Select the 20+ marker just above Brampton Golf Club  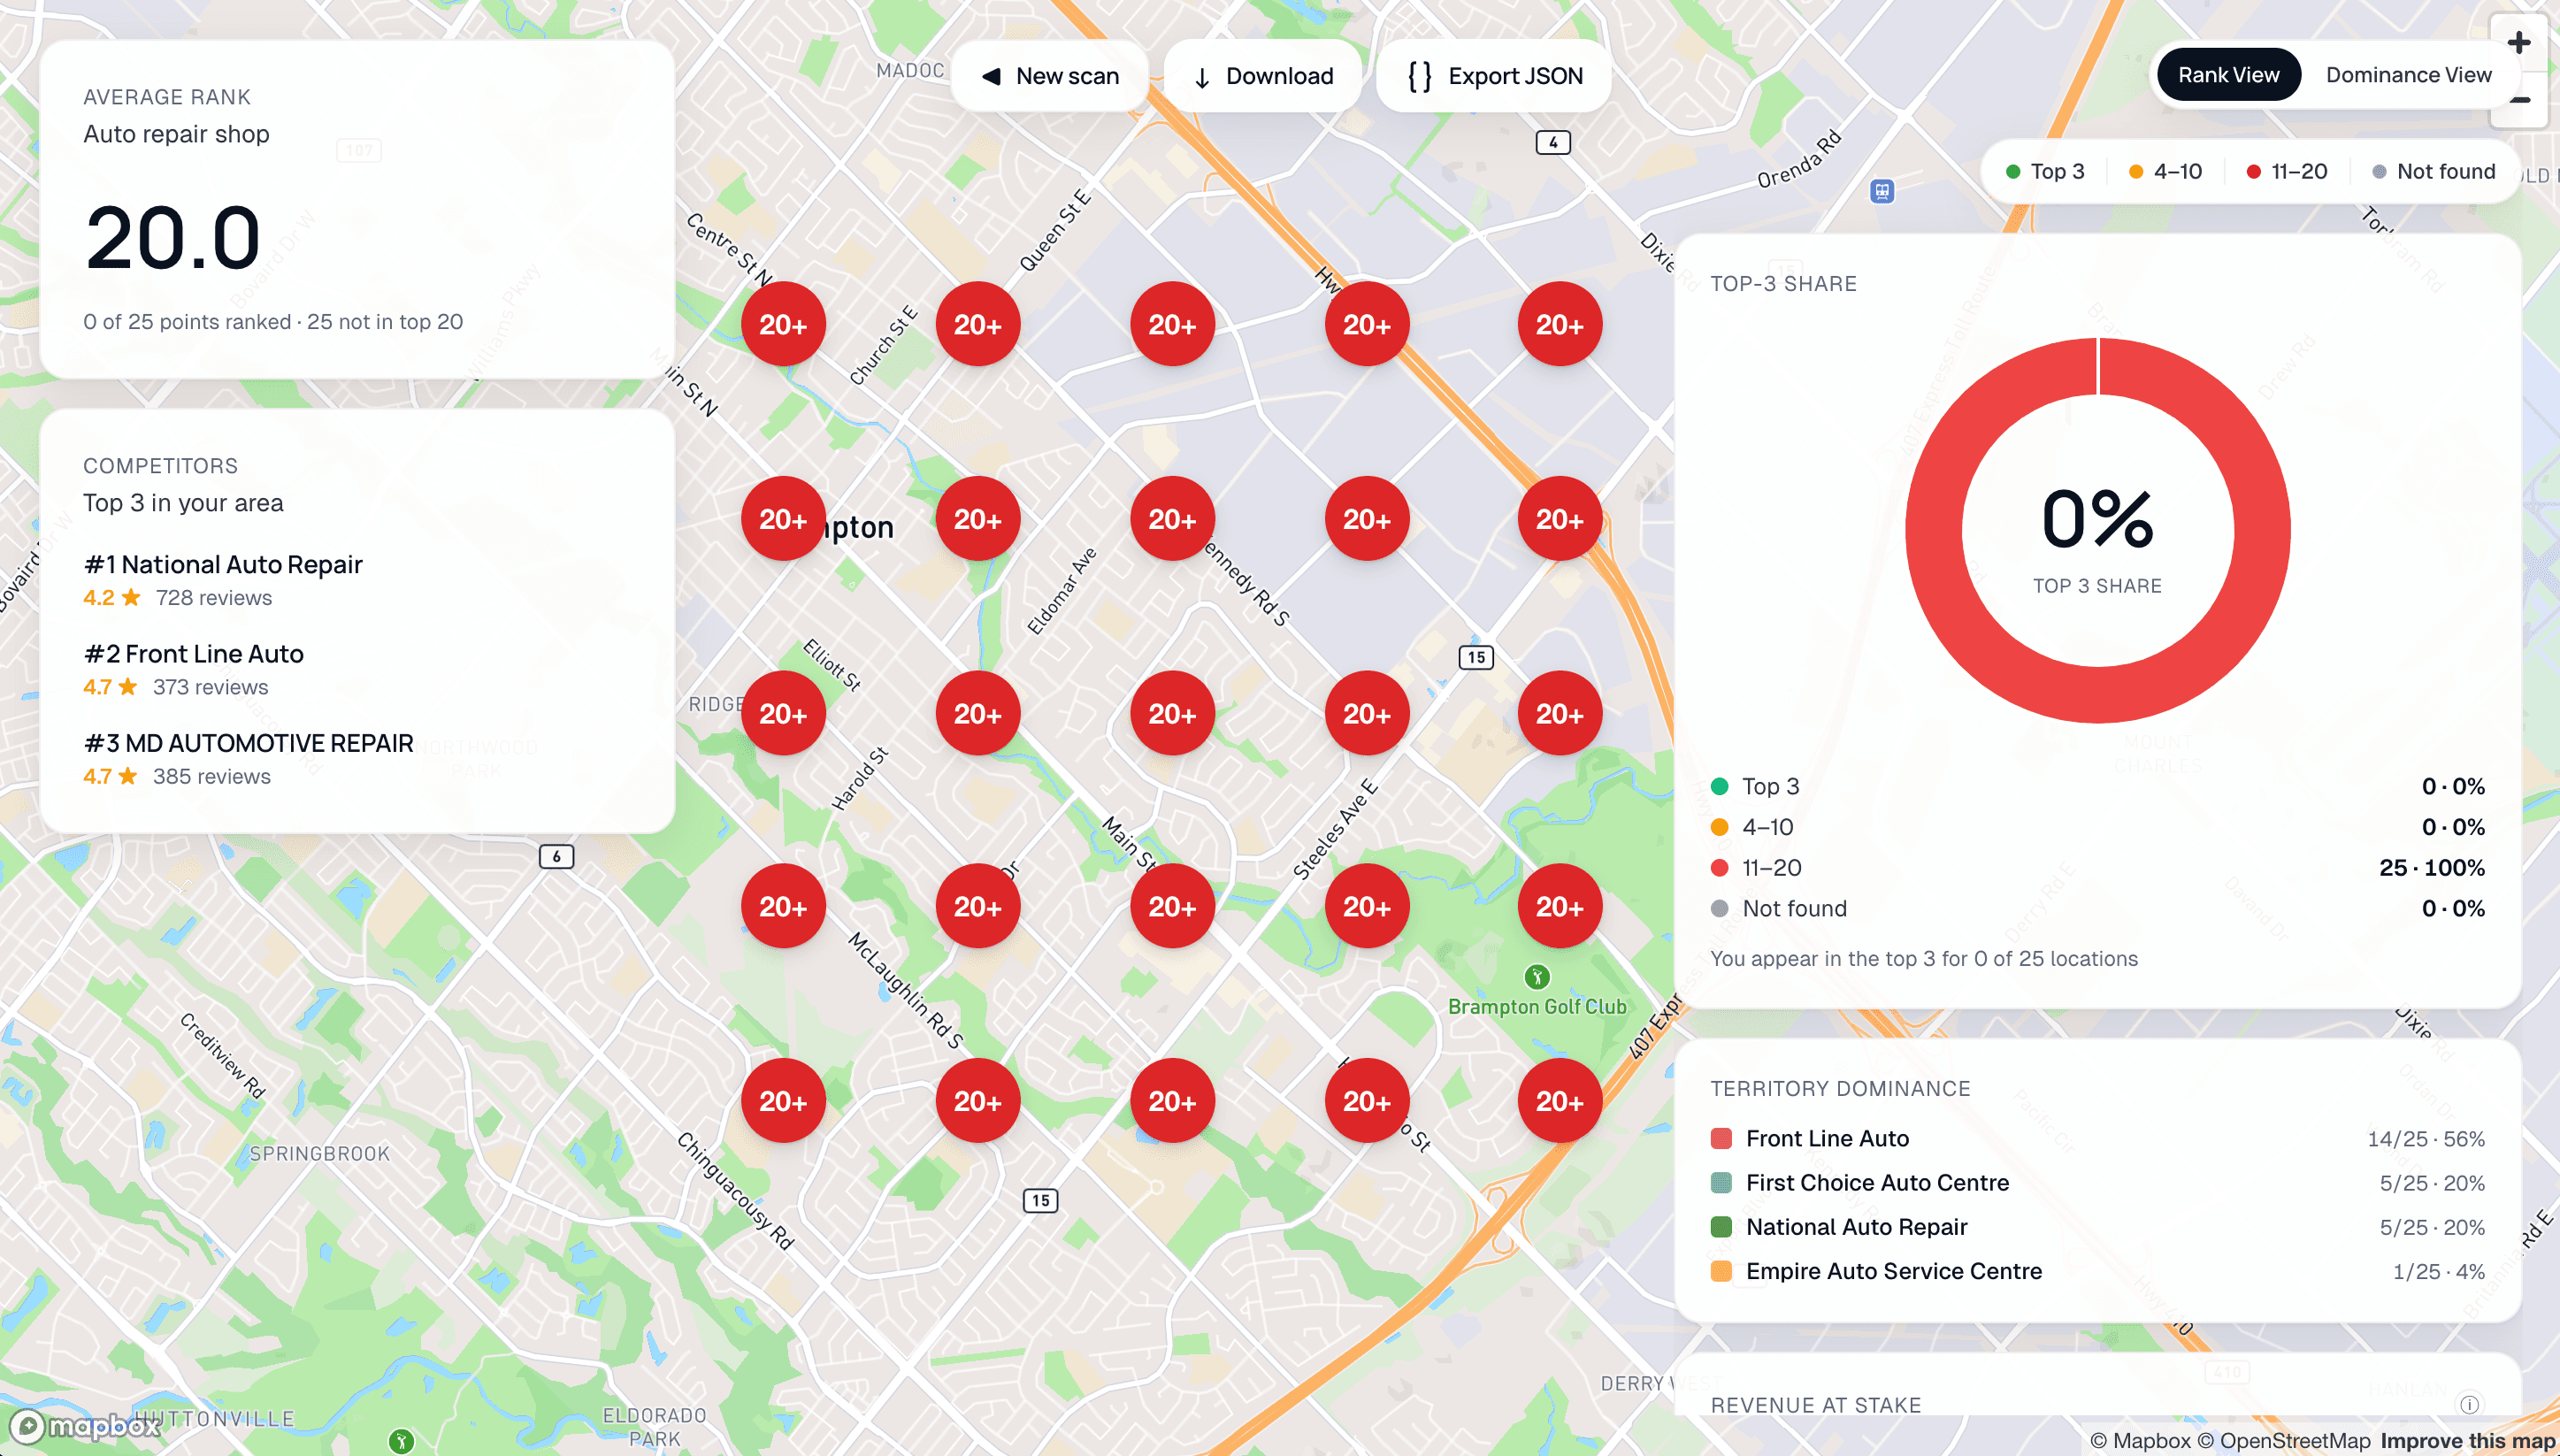(x=1559, y=906)
